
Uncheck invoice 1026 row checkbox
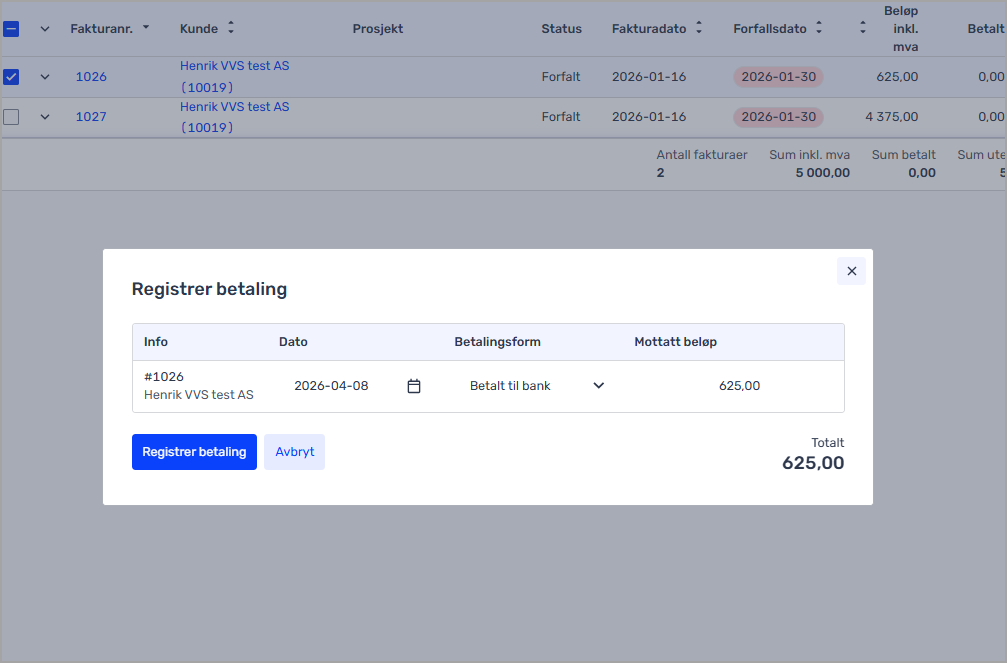tap(11, 77)
